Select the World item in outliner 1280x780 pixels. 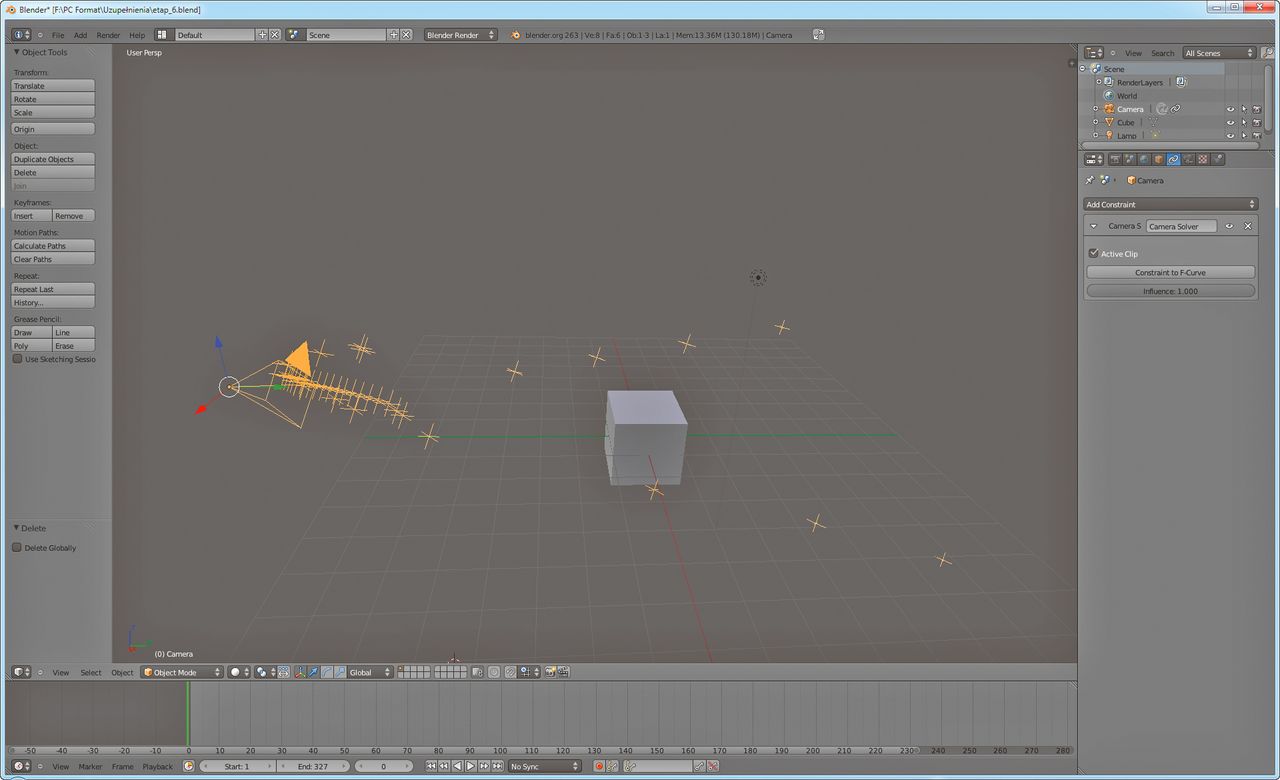coord(1127,96)
